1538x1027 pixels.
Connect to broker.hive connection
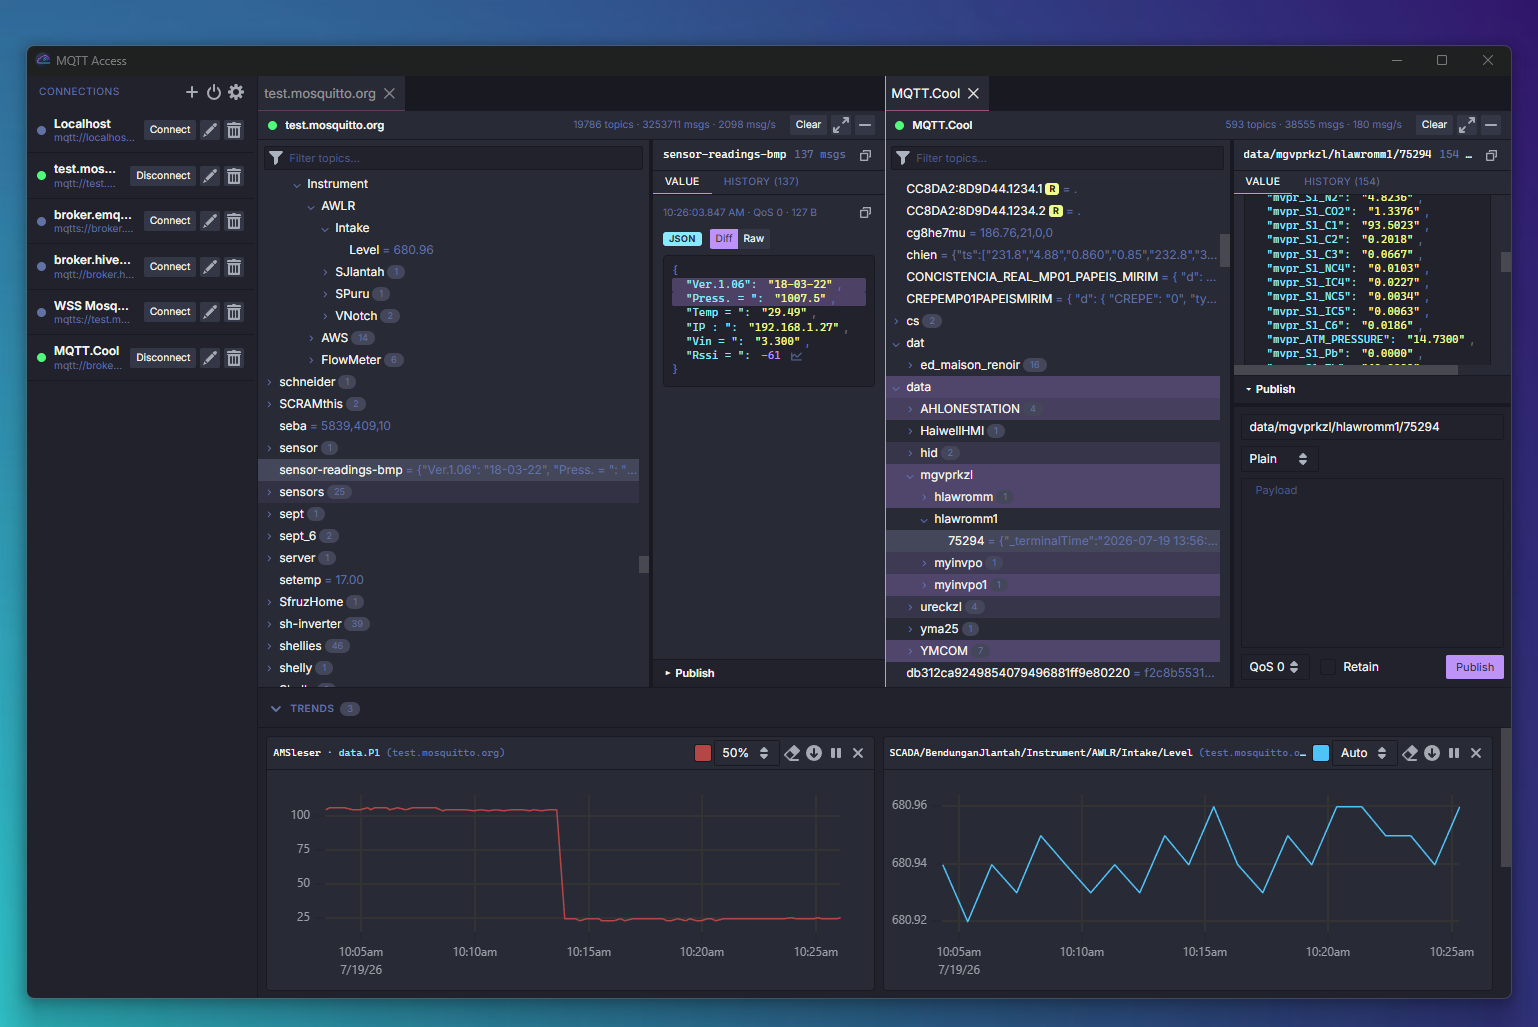point(170,267)
